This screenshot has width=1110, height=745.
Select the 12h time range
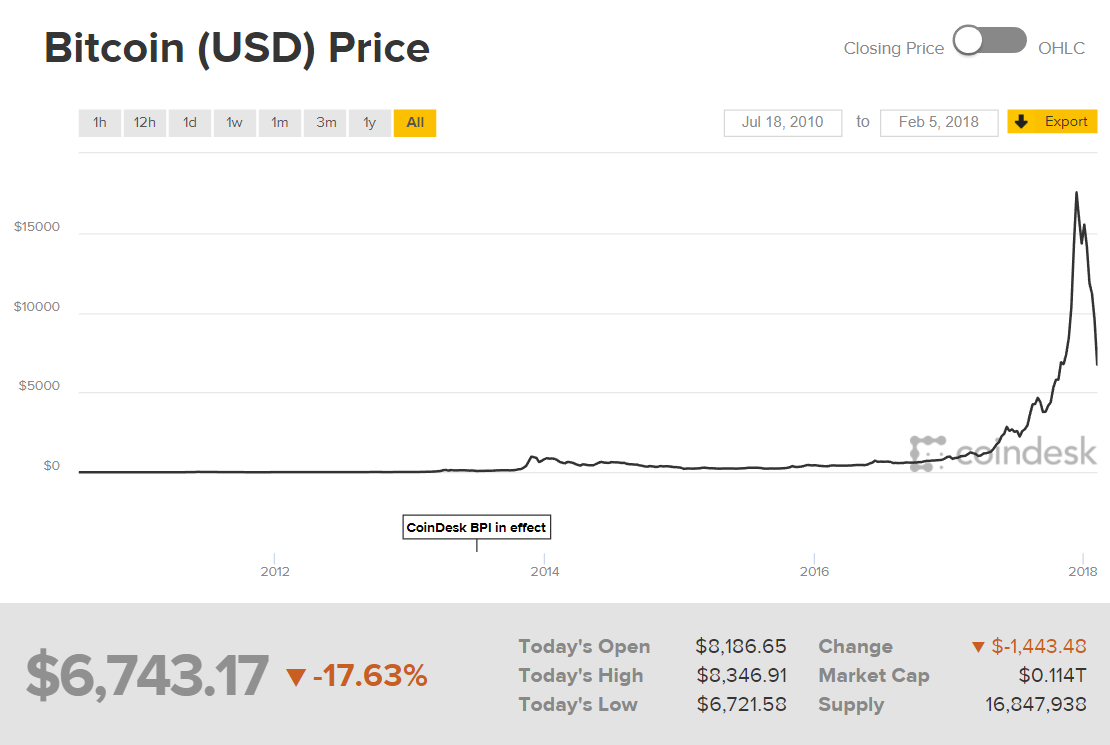(145, 123)
